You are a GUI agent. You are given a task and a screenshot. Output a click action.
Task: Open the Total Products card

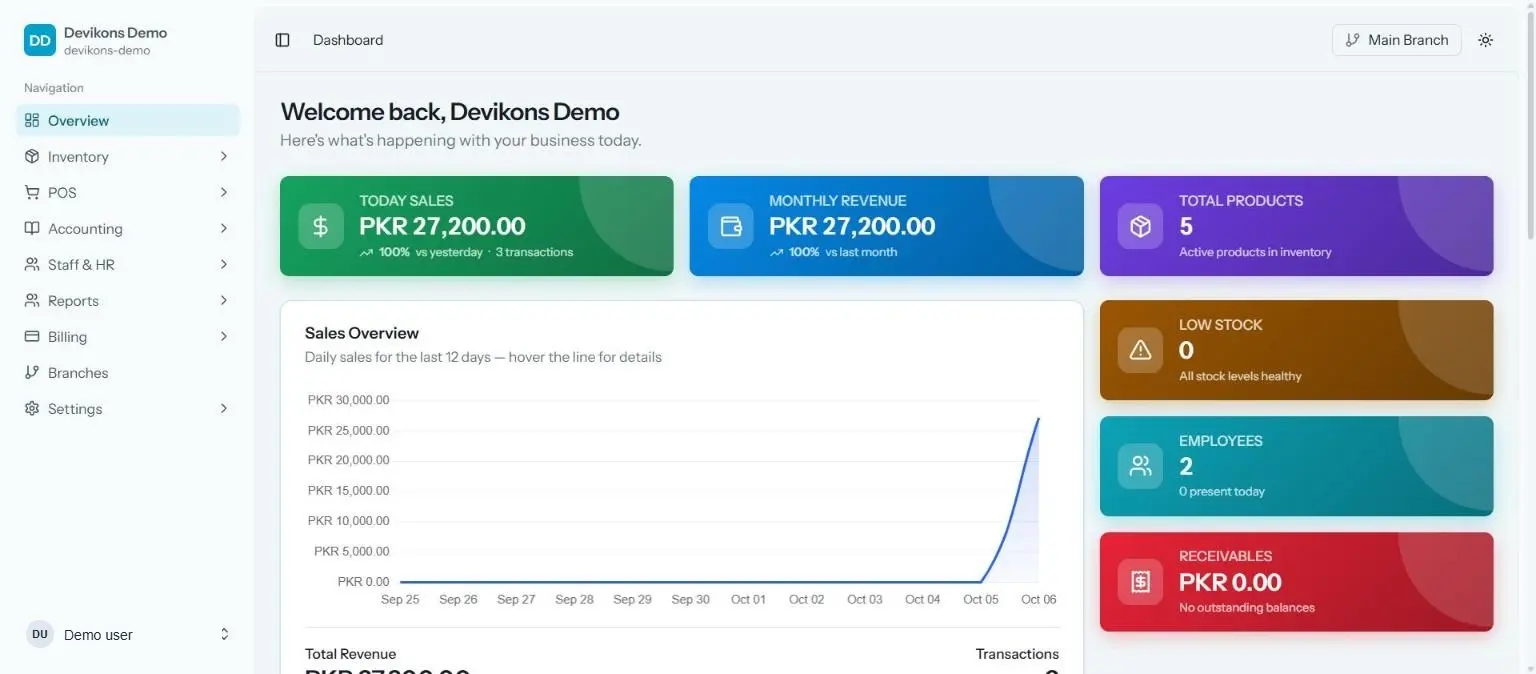[x=1297, y=226]
